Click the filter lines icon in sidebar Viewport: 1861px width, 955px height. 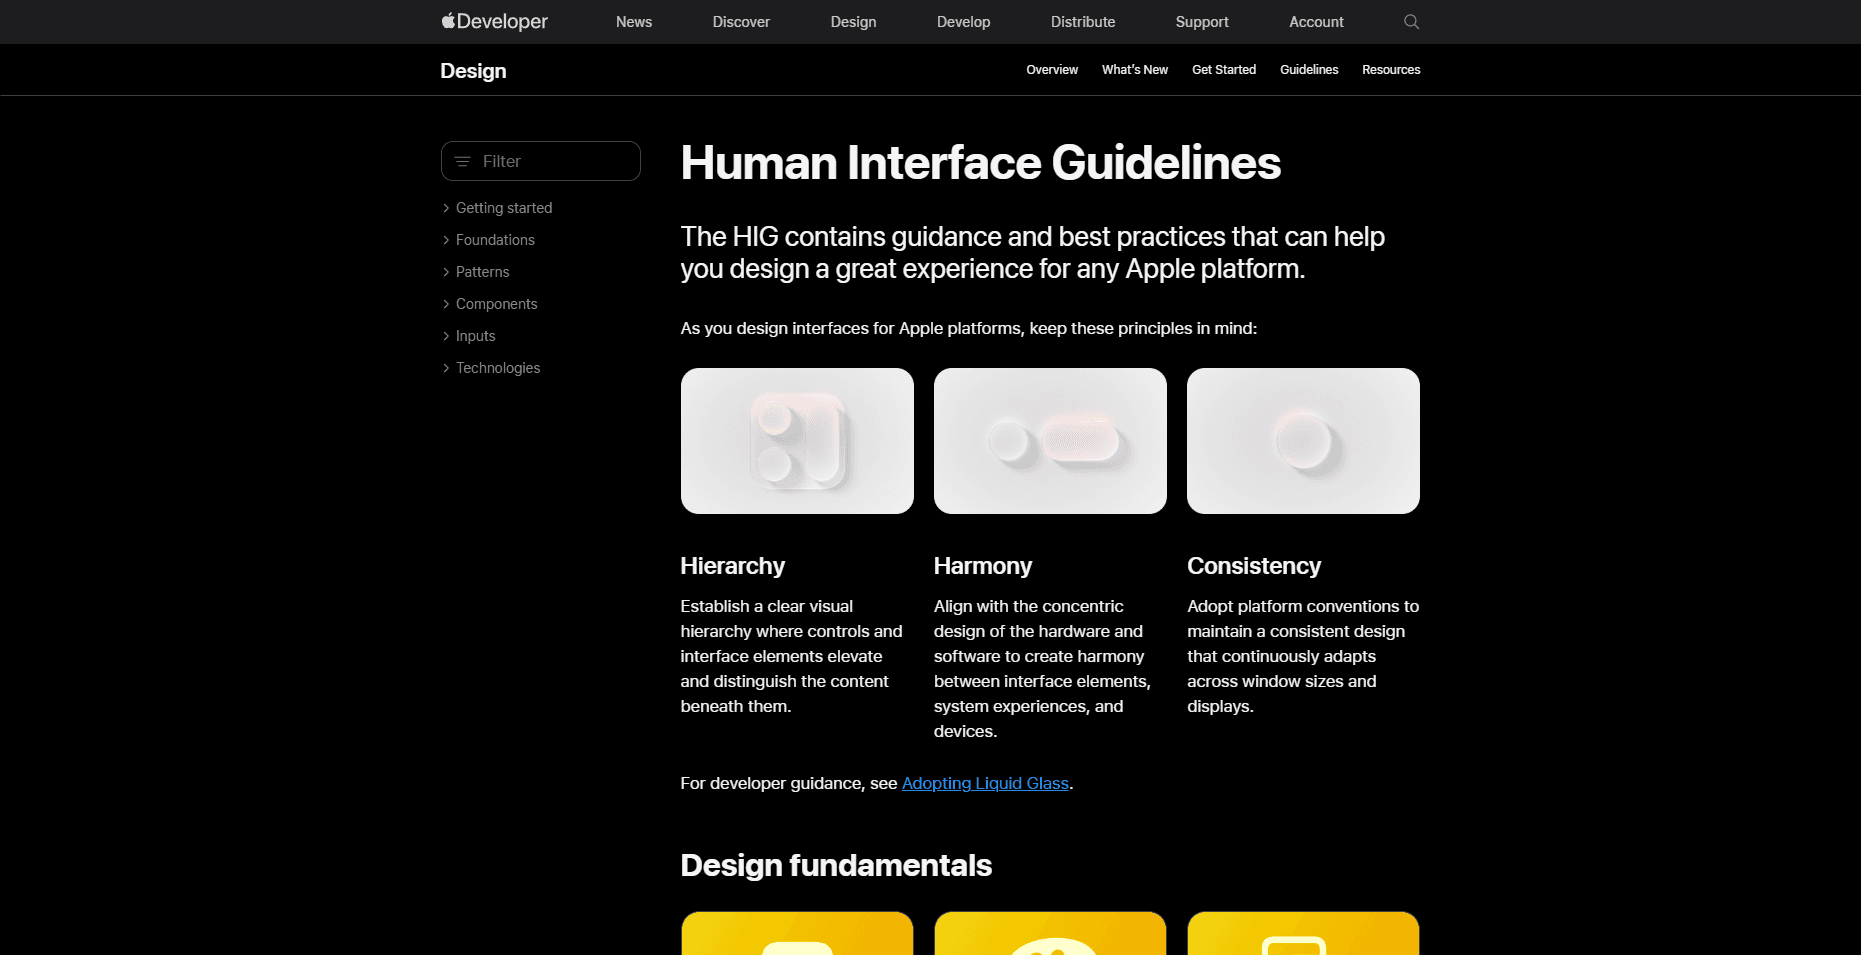462,161
